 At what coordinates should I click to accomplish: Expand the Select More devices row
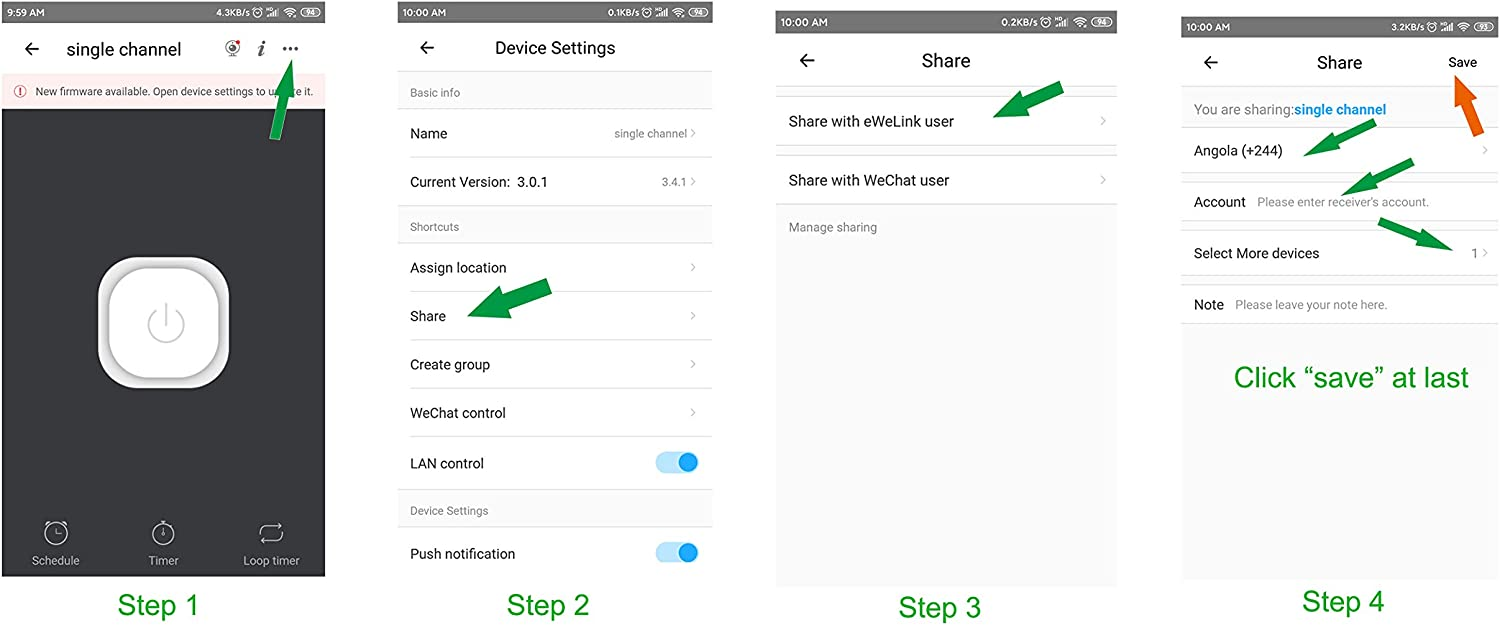point(1340,253)
